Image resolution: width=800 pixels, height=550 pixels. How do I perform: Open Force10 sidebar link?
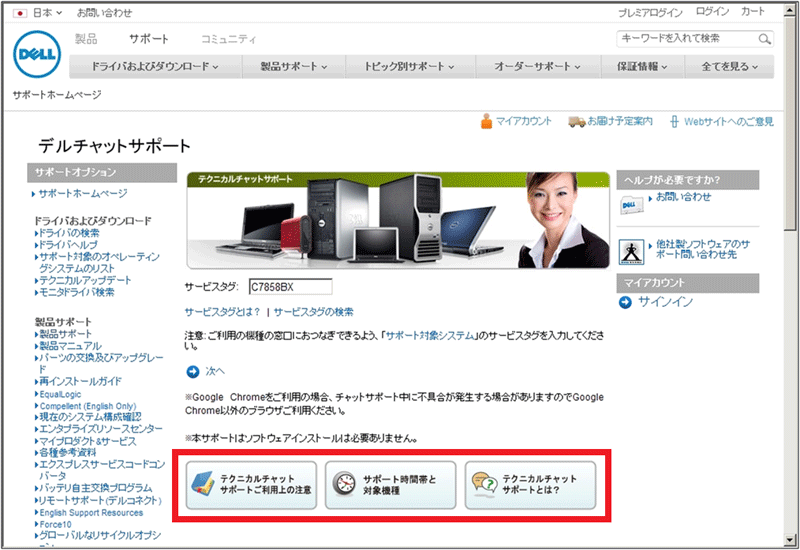click(x=56, y=524)
